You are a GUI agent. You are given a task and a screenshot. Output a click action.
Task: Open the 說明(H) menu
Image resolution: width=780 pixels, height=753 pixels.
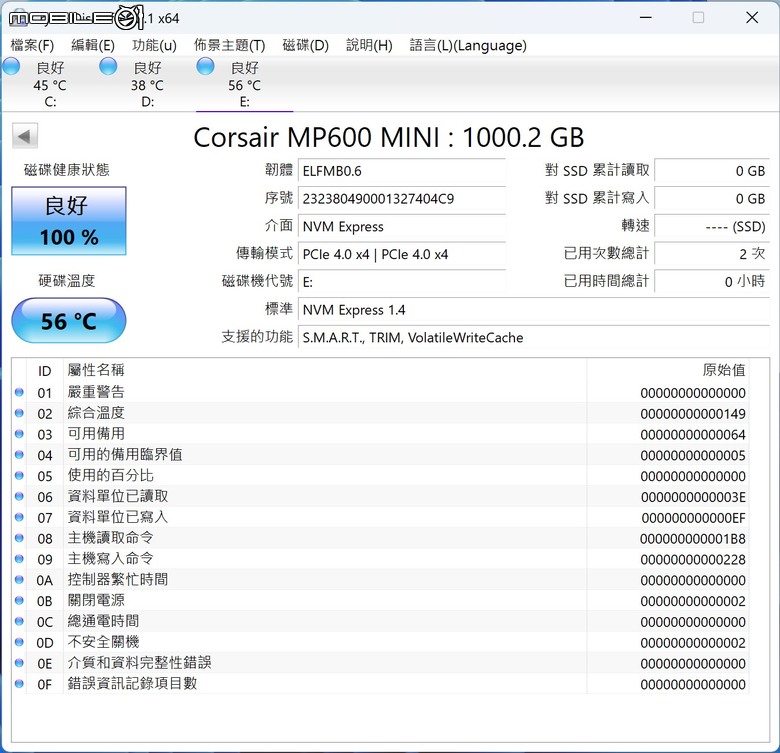pyautogui.click(x=369, y=45)
